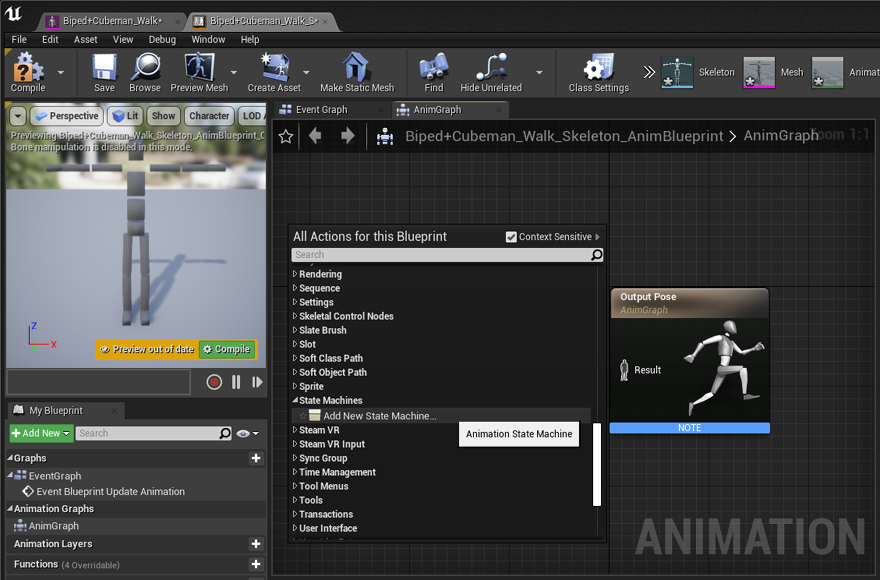Navigate forward in graph history
The height and width of the screenshot is (580, 880).
(x=348, y=136)
